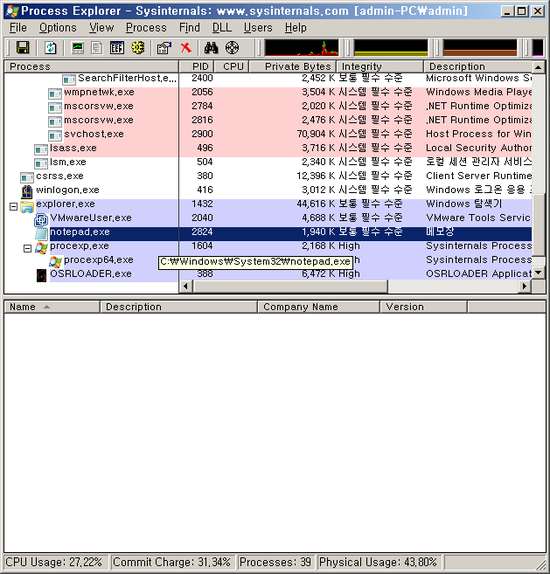
Task: Select the mscorsvw.exe row with PID 2784
Action: point(268,106)
